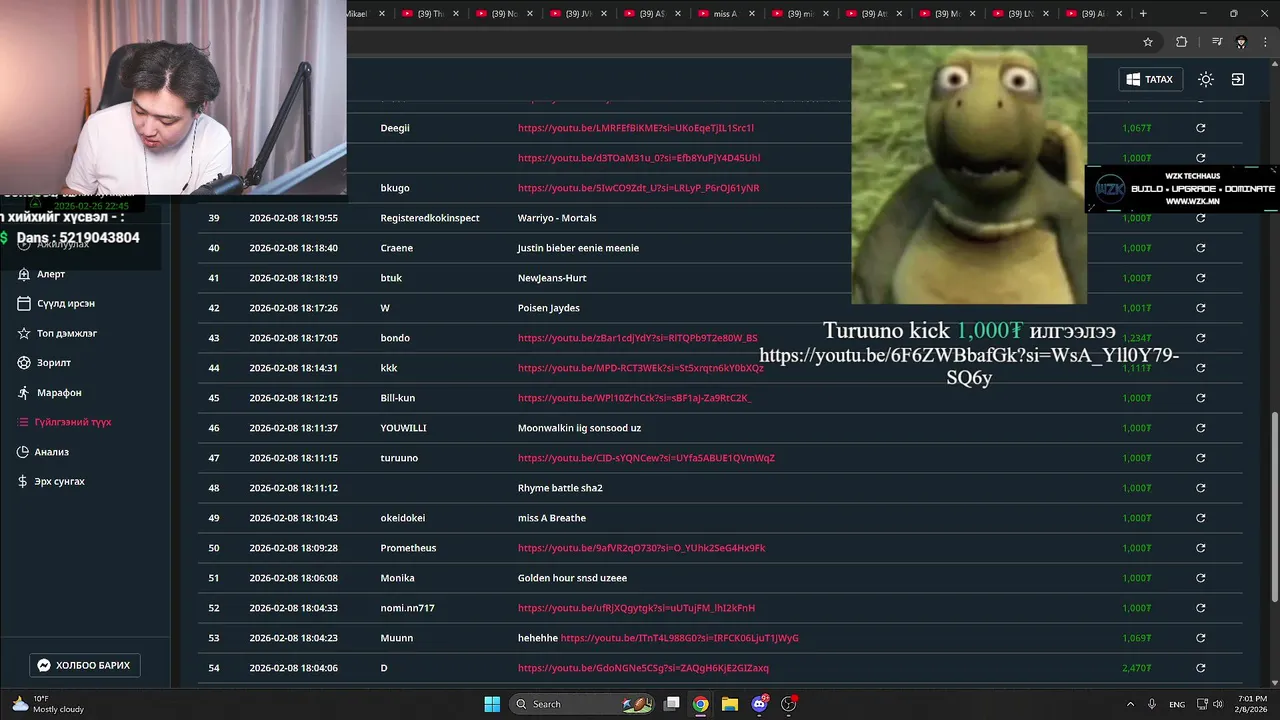Refresh row 50 from Prometheus
The image size is (1280, 720).
pyautogui.click(x=1200, y=548)
